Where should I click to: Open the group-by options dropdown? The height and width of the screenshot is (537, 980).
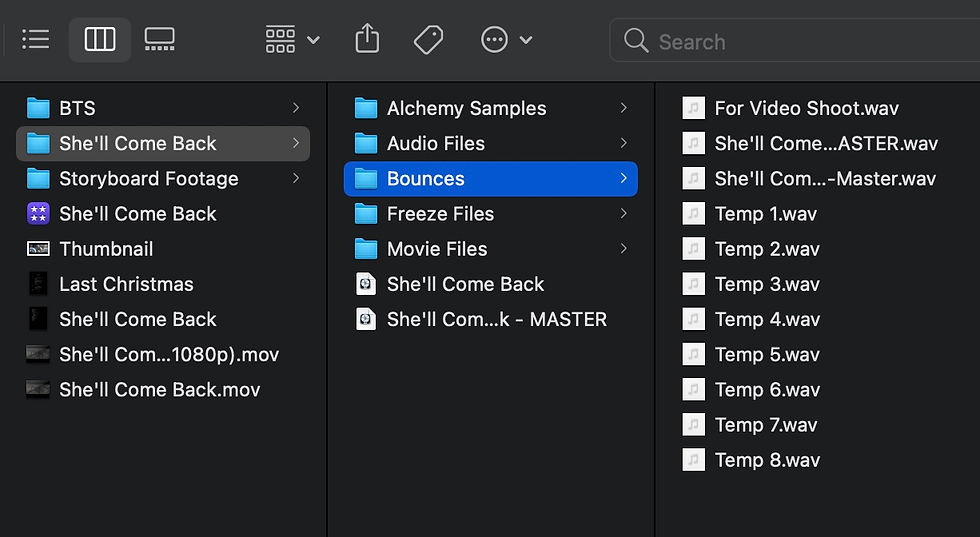(x=292, y=39)
